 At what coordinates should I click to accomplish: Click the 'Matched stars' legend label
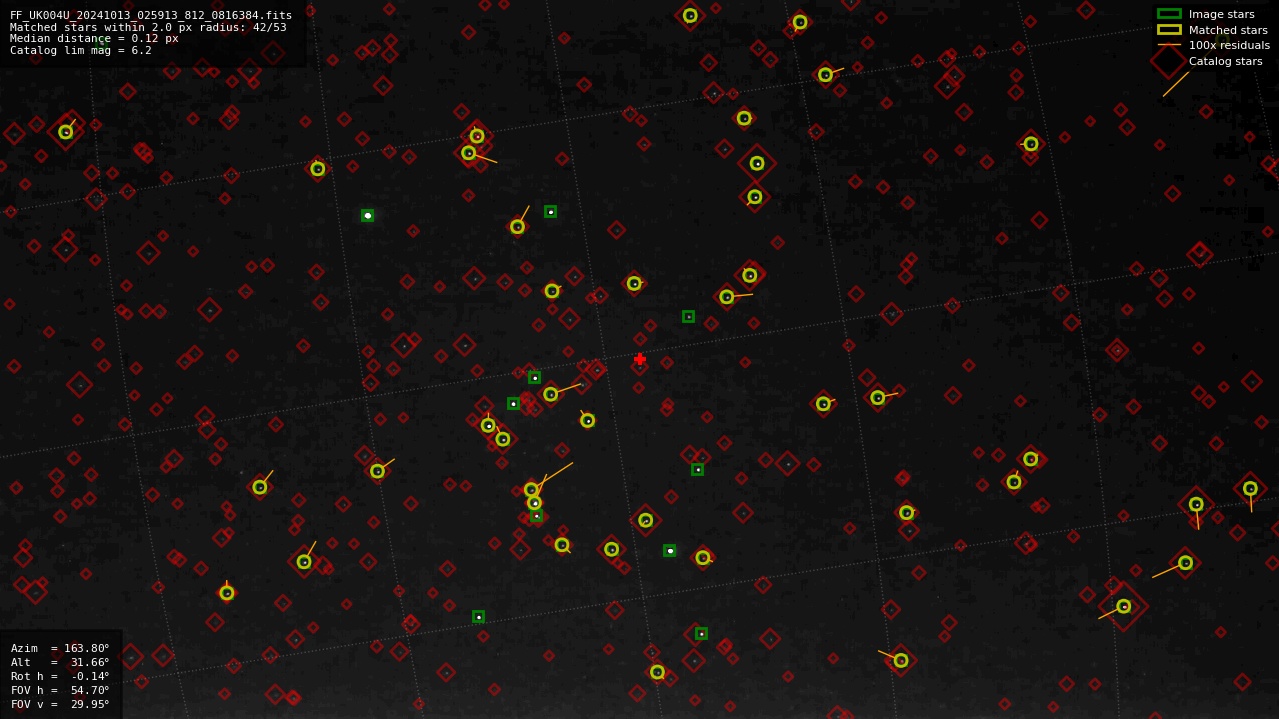pyautogui.click(x=1228, y=30)
